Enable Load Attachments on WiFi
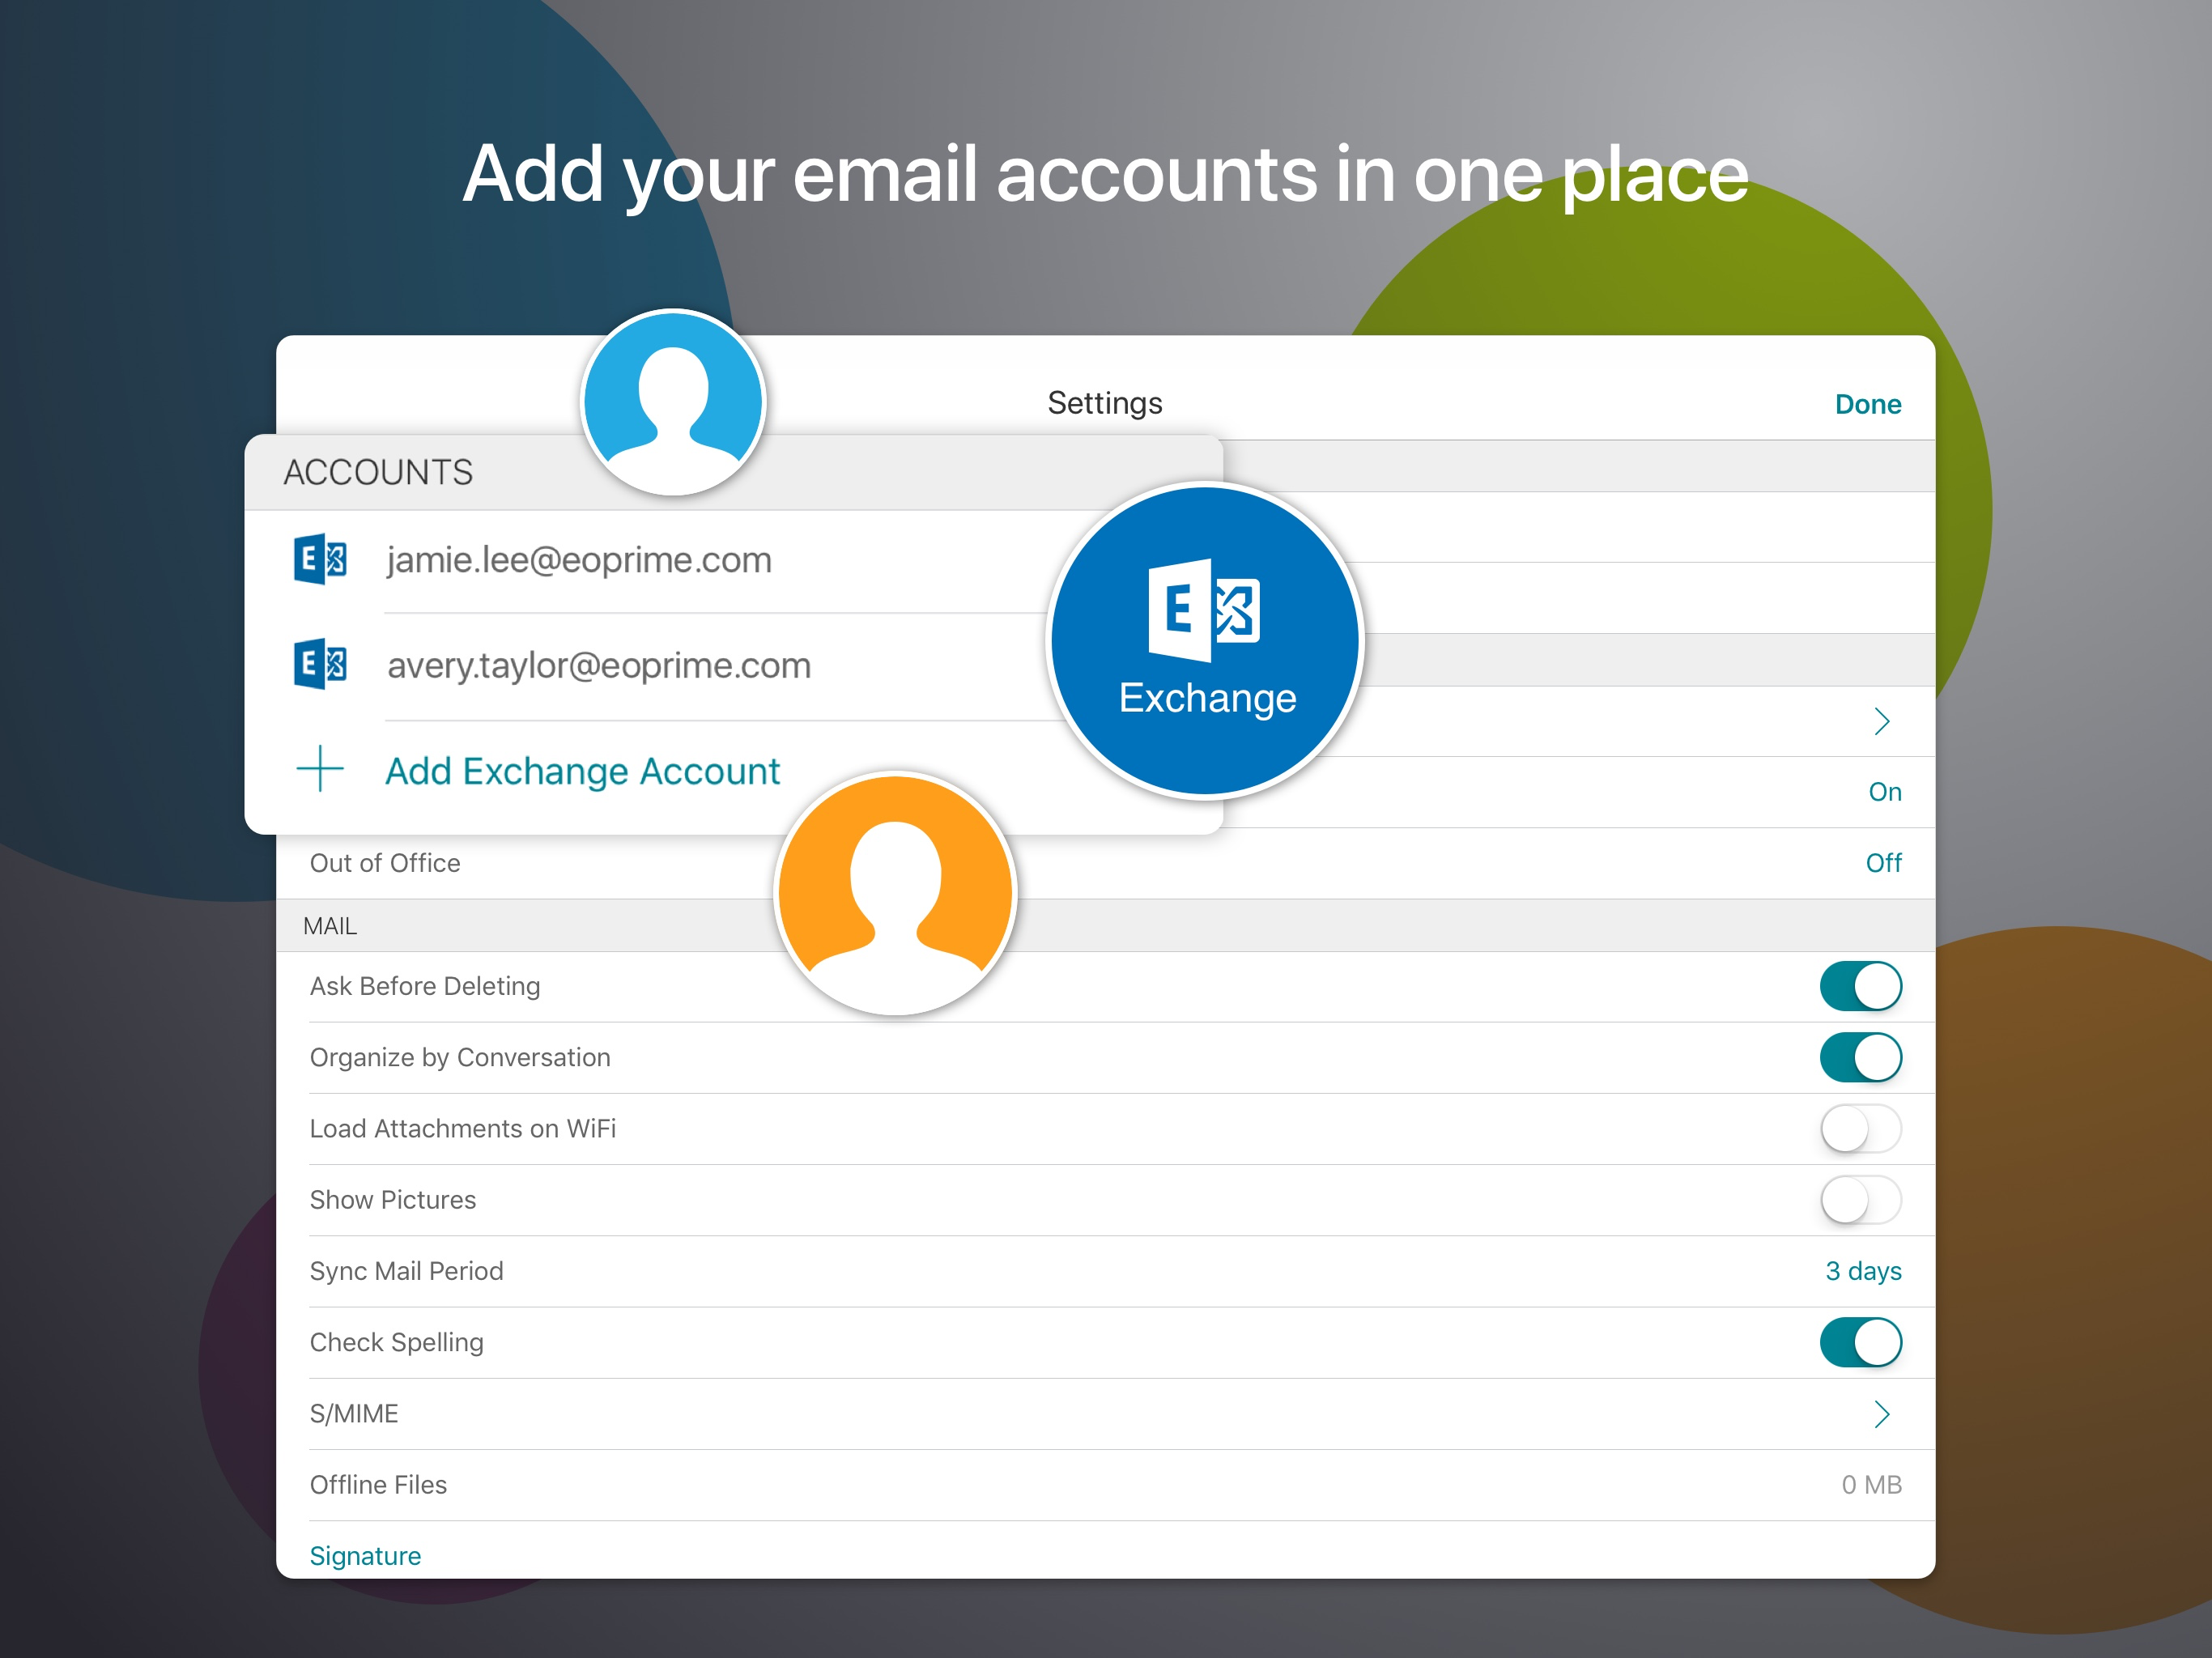 [x=1859, y=1129]
